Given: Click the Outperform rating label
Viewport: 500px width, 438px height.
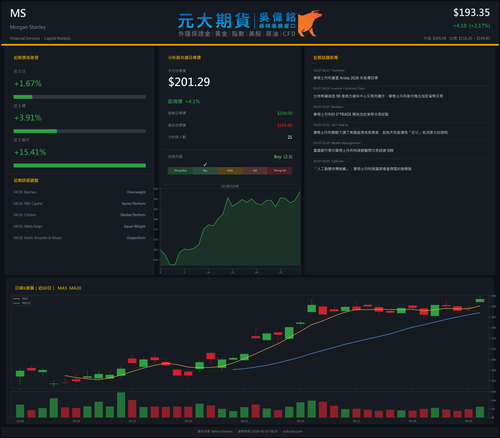Looking at the screenshot, I should tap(136, 238).
